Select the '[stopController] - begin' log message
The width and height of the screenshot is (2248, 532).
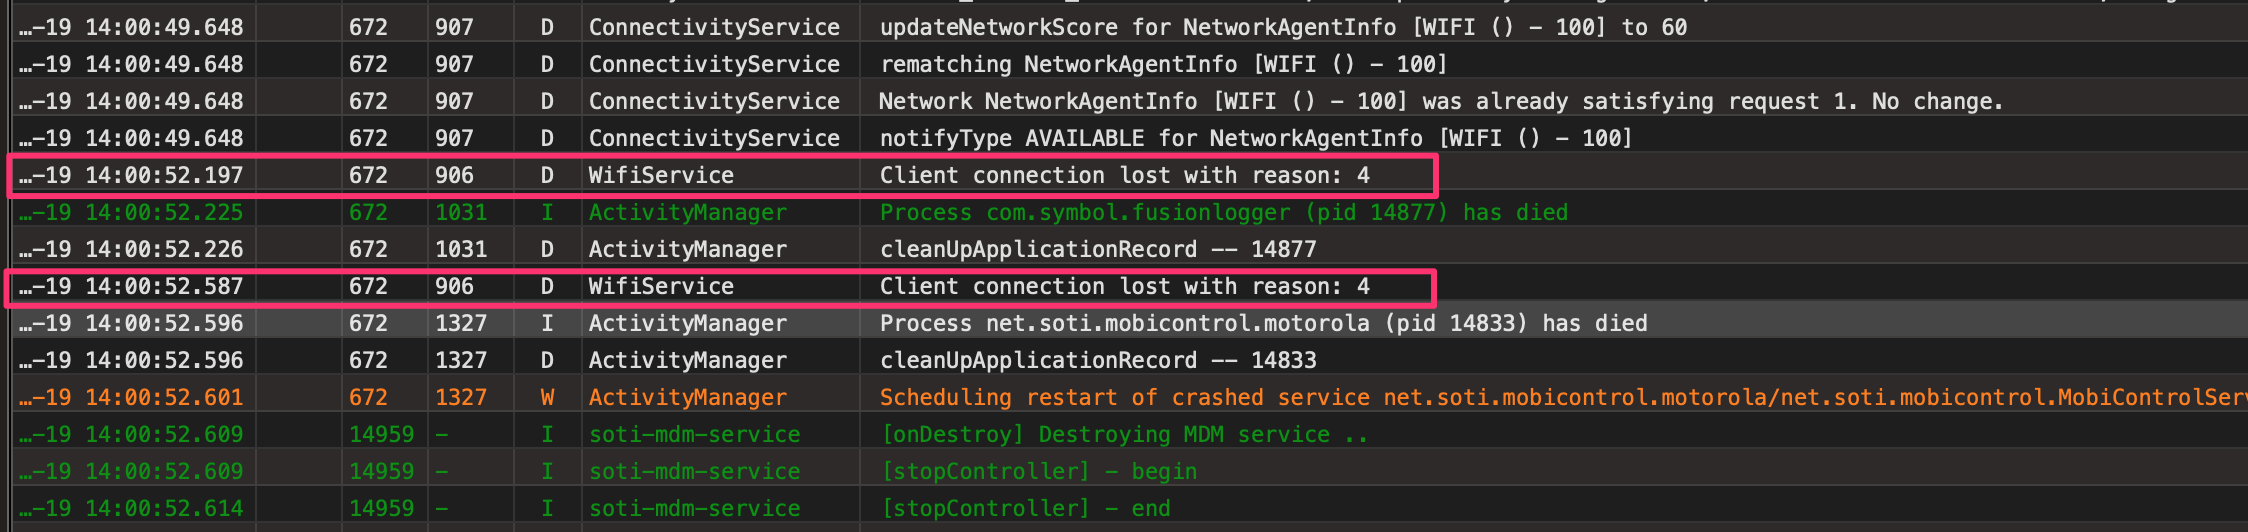[x=1037, y=471]
